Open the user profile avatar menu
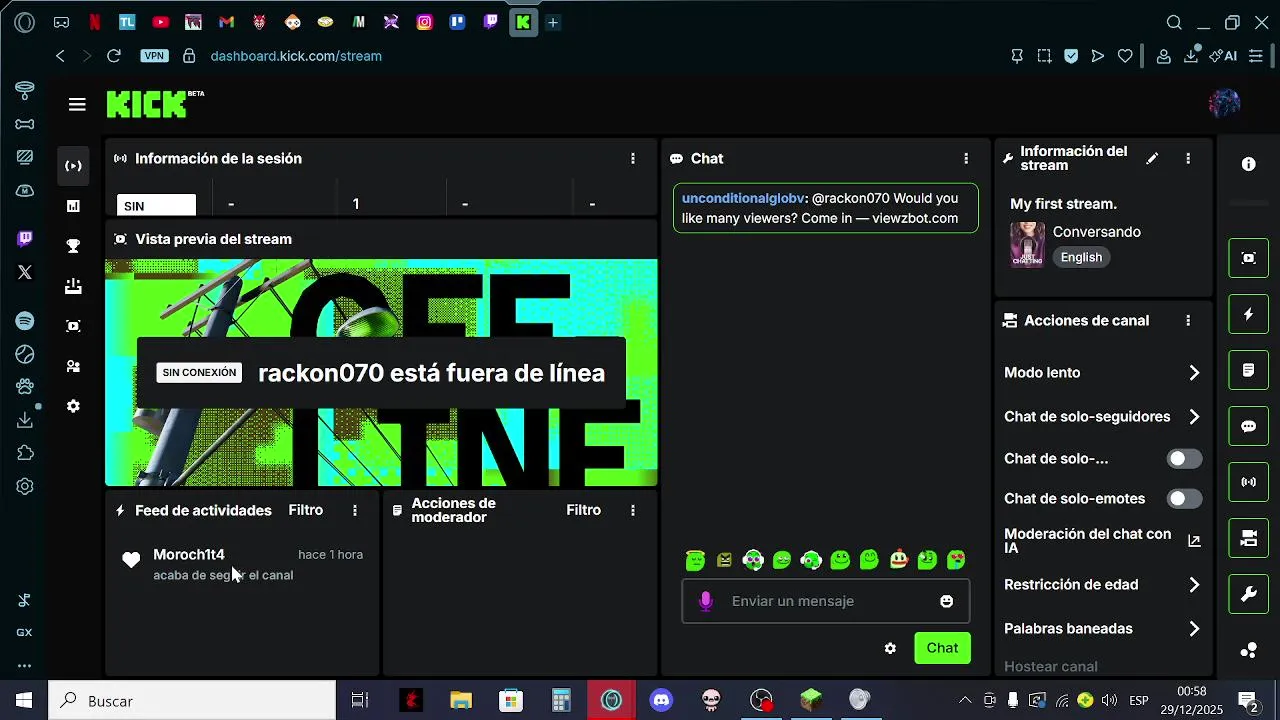This screenshot has width=1280, height=720. pyautogui.click(x=1224, y=103)
